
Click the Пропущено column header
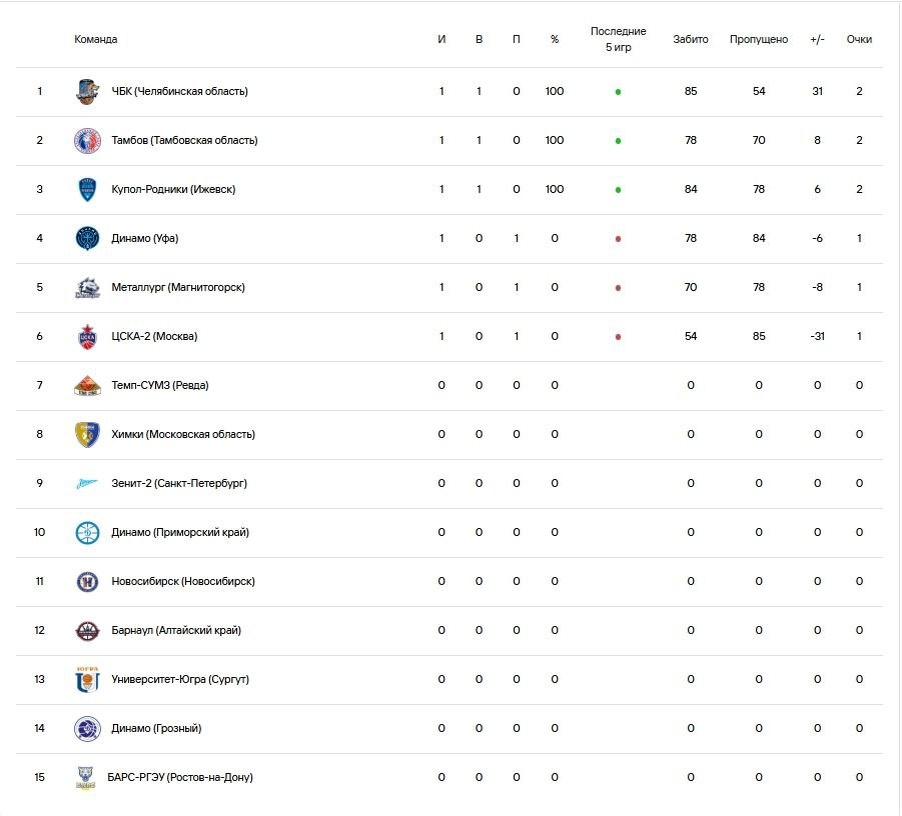pos(759,39)
